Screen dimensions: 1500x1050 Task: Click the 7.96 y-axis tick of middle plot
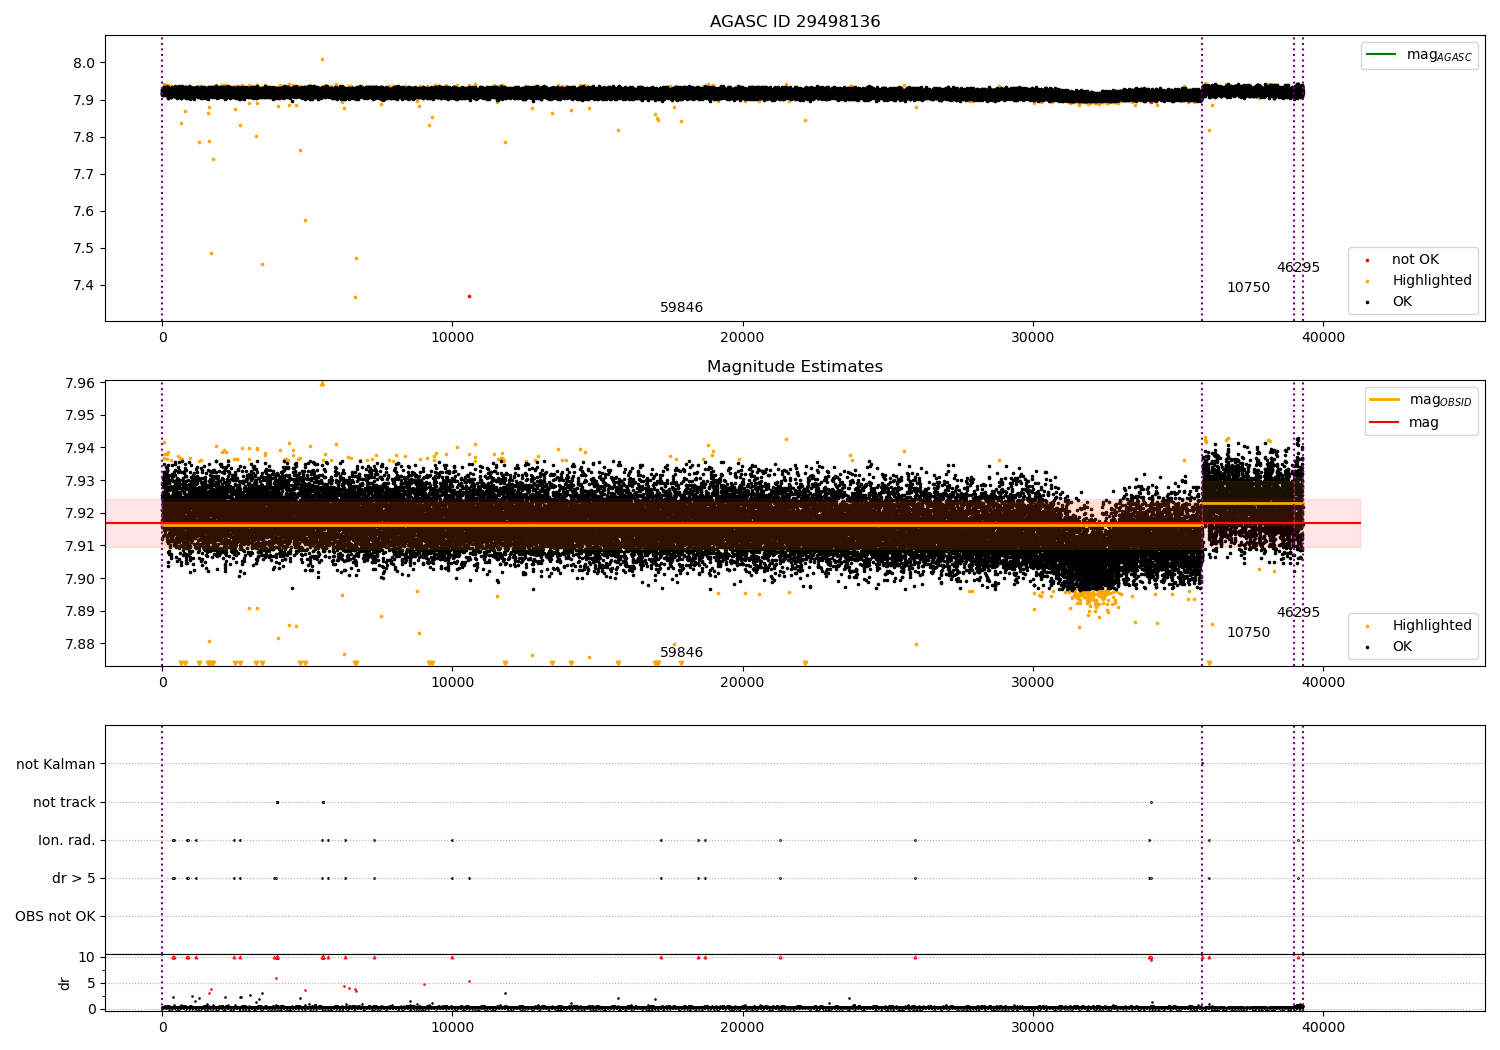coord(81,383)
